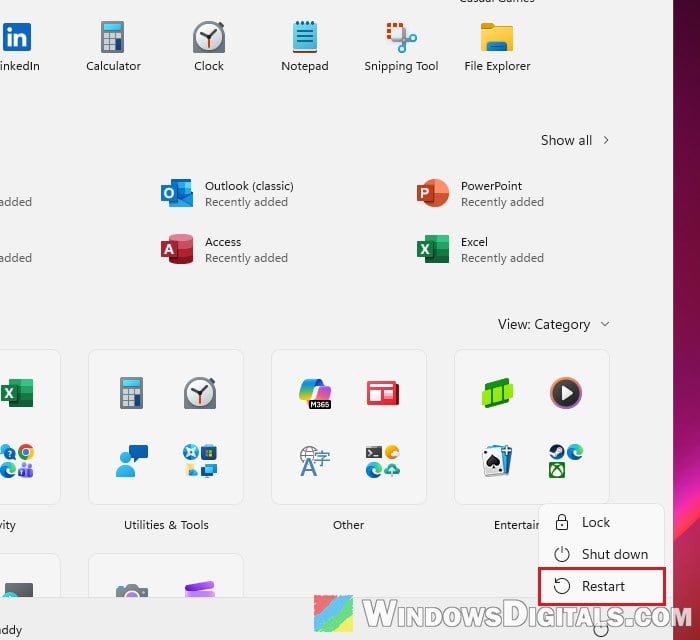Viewport: 700px width, 640px height.
Task: Launch the pinned Snipping Tool
Action: click(x=401, y=46)
